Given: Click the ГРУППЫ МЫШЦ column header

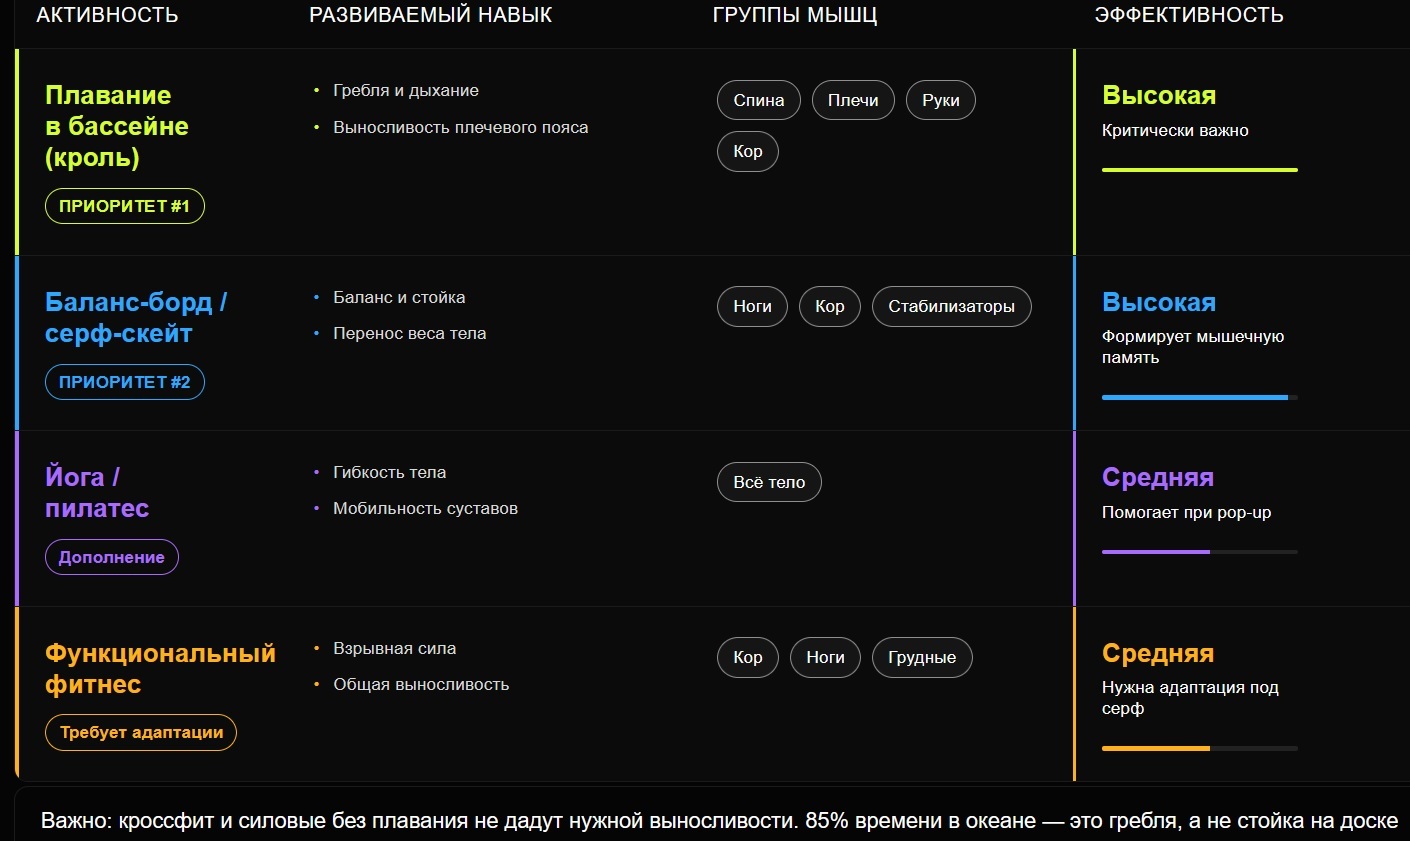Looking at the screenshot, I should 795,15.
